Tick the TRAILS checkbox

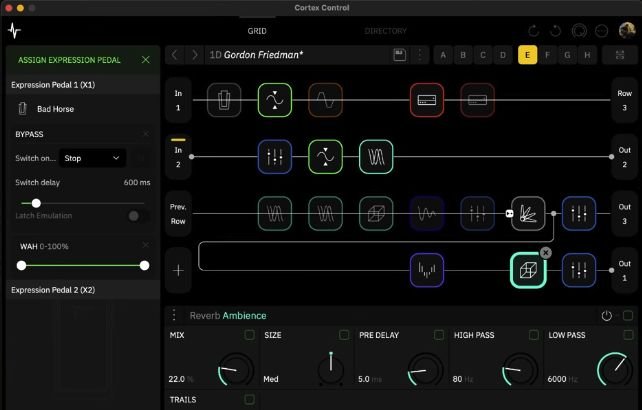[249, 399]
